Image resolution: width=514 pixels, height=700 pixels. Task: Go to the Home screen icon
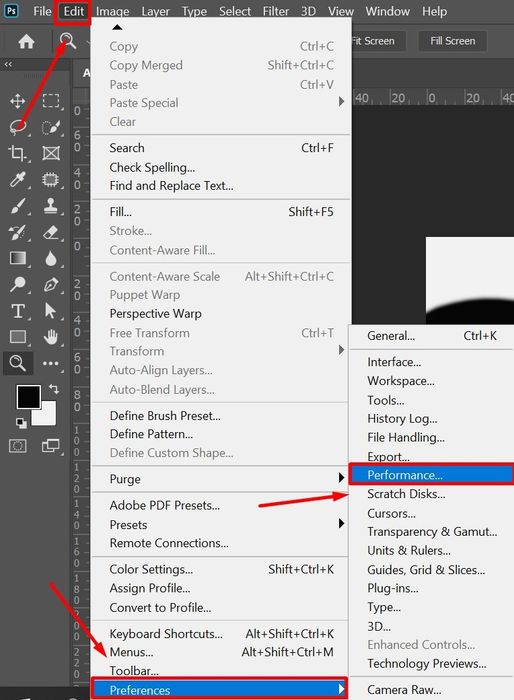click(x=26, y=42)
